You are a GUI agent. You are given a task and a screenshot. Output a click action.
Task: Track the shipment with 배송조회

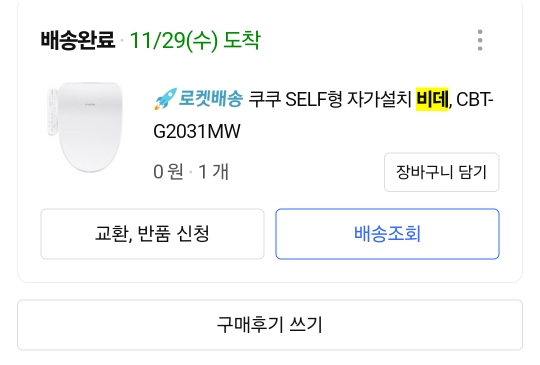tap(387, 234)
